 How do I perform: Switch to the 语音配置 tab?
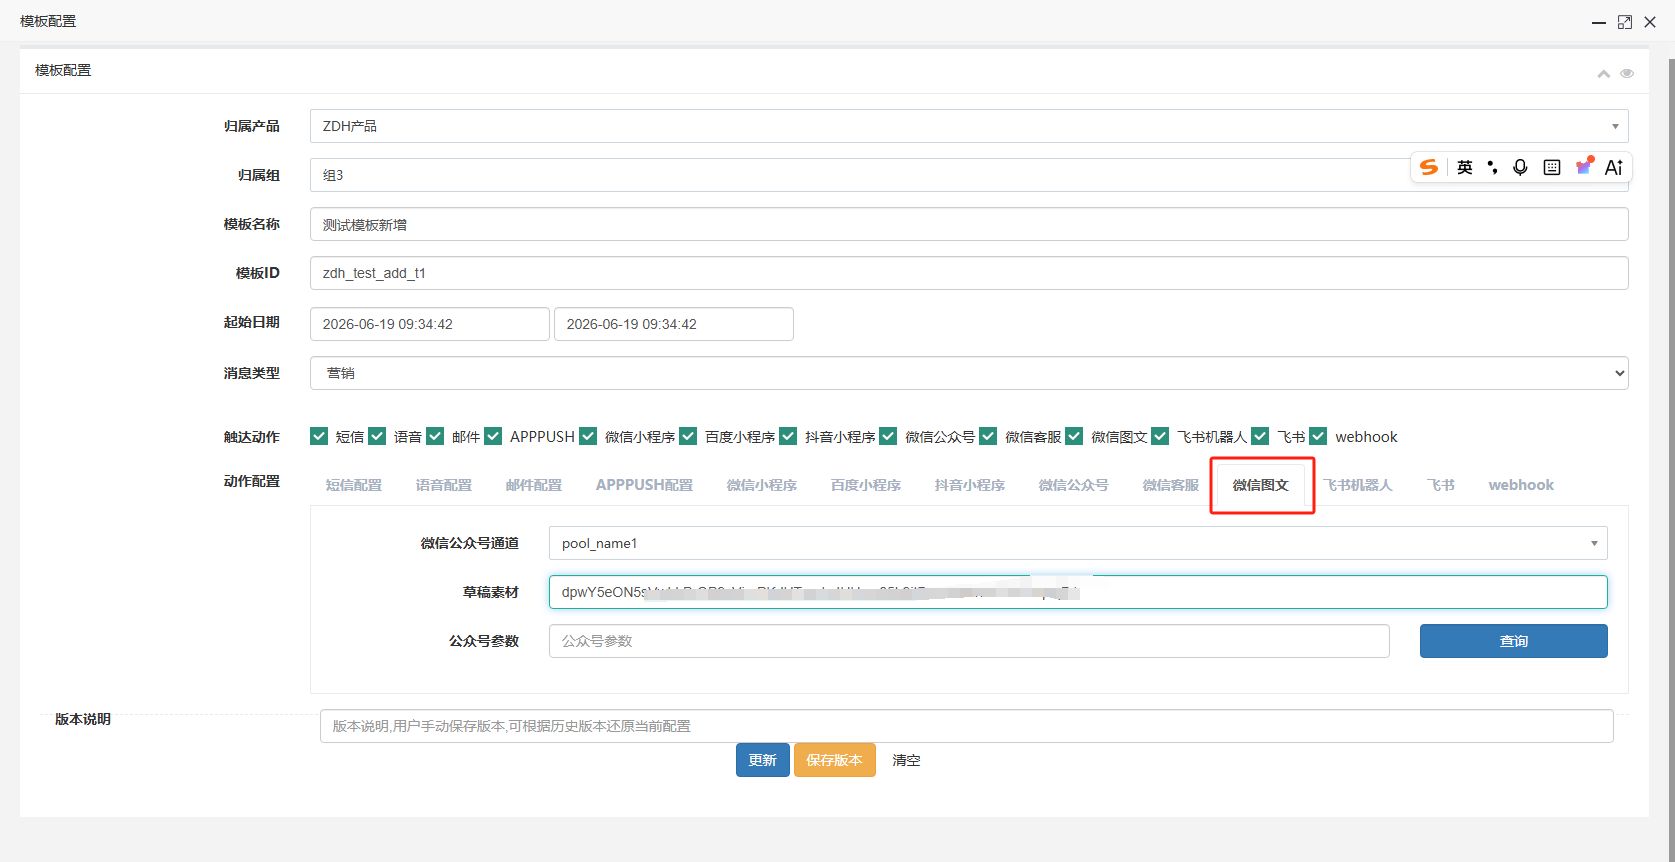[x=444, y=485]
